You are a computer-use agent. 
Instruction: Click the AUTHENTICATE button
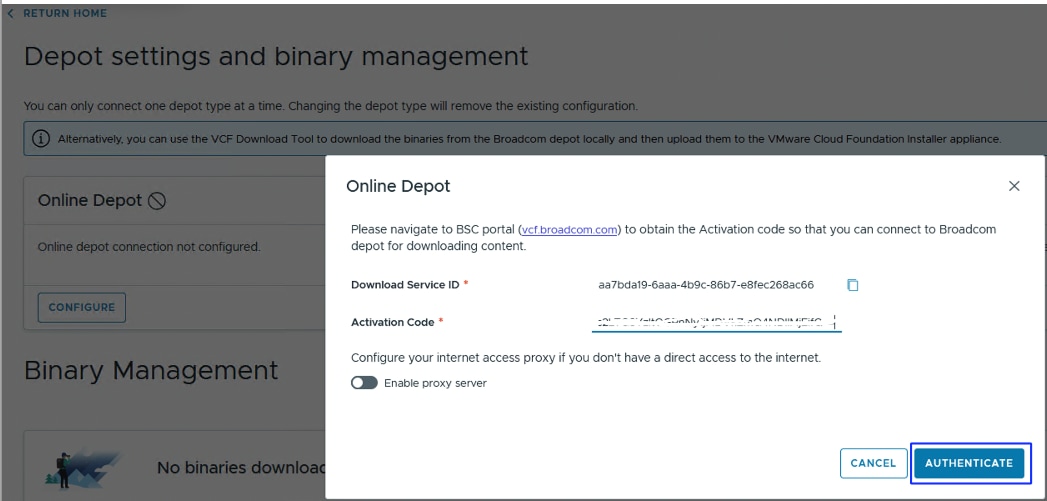coord(969,463)
